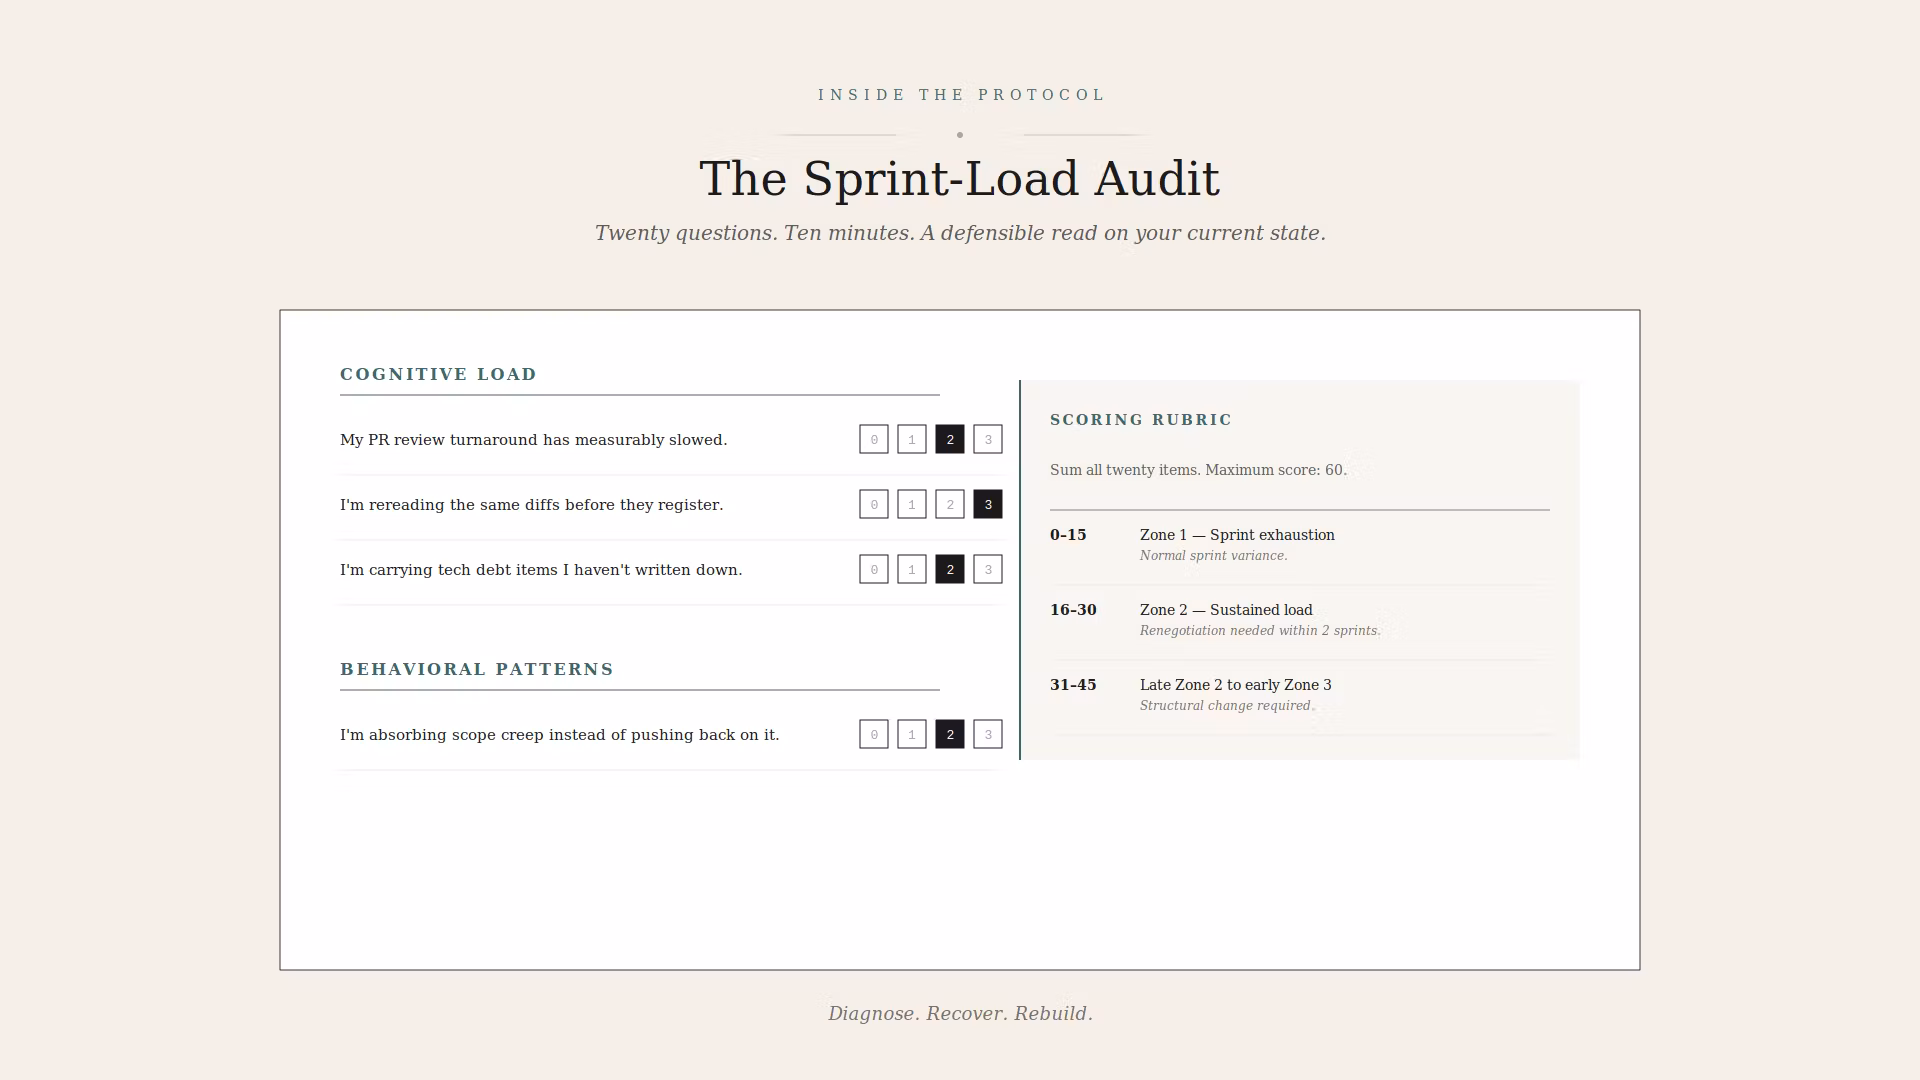Image resolution: width=1920 pixels, height=1080 pixels.
Task: Click the 'Twenty questions. Ten minutes.' subtitle
Action: pos(960,233)
